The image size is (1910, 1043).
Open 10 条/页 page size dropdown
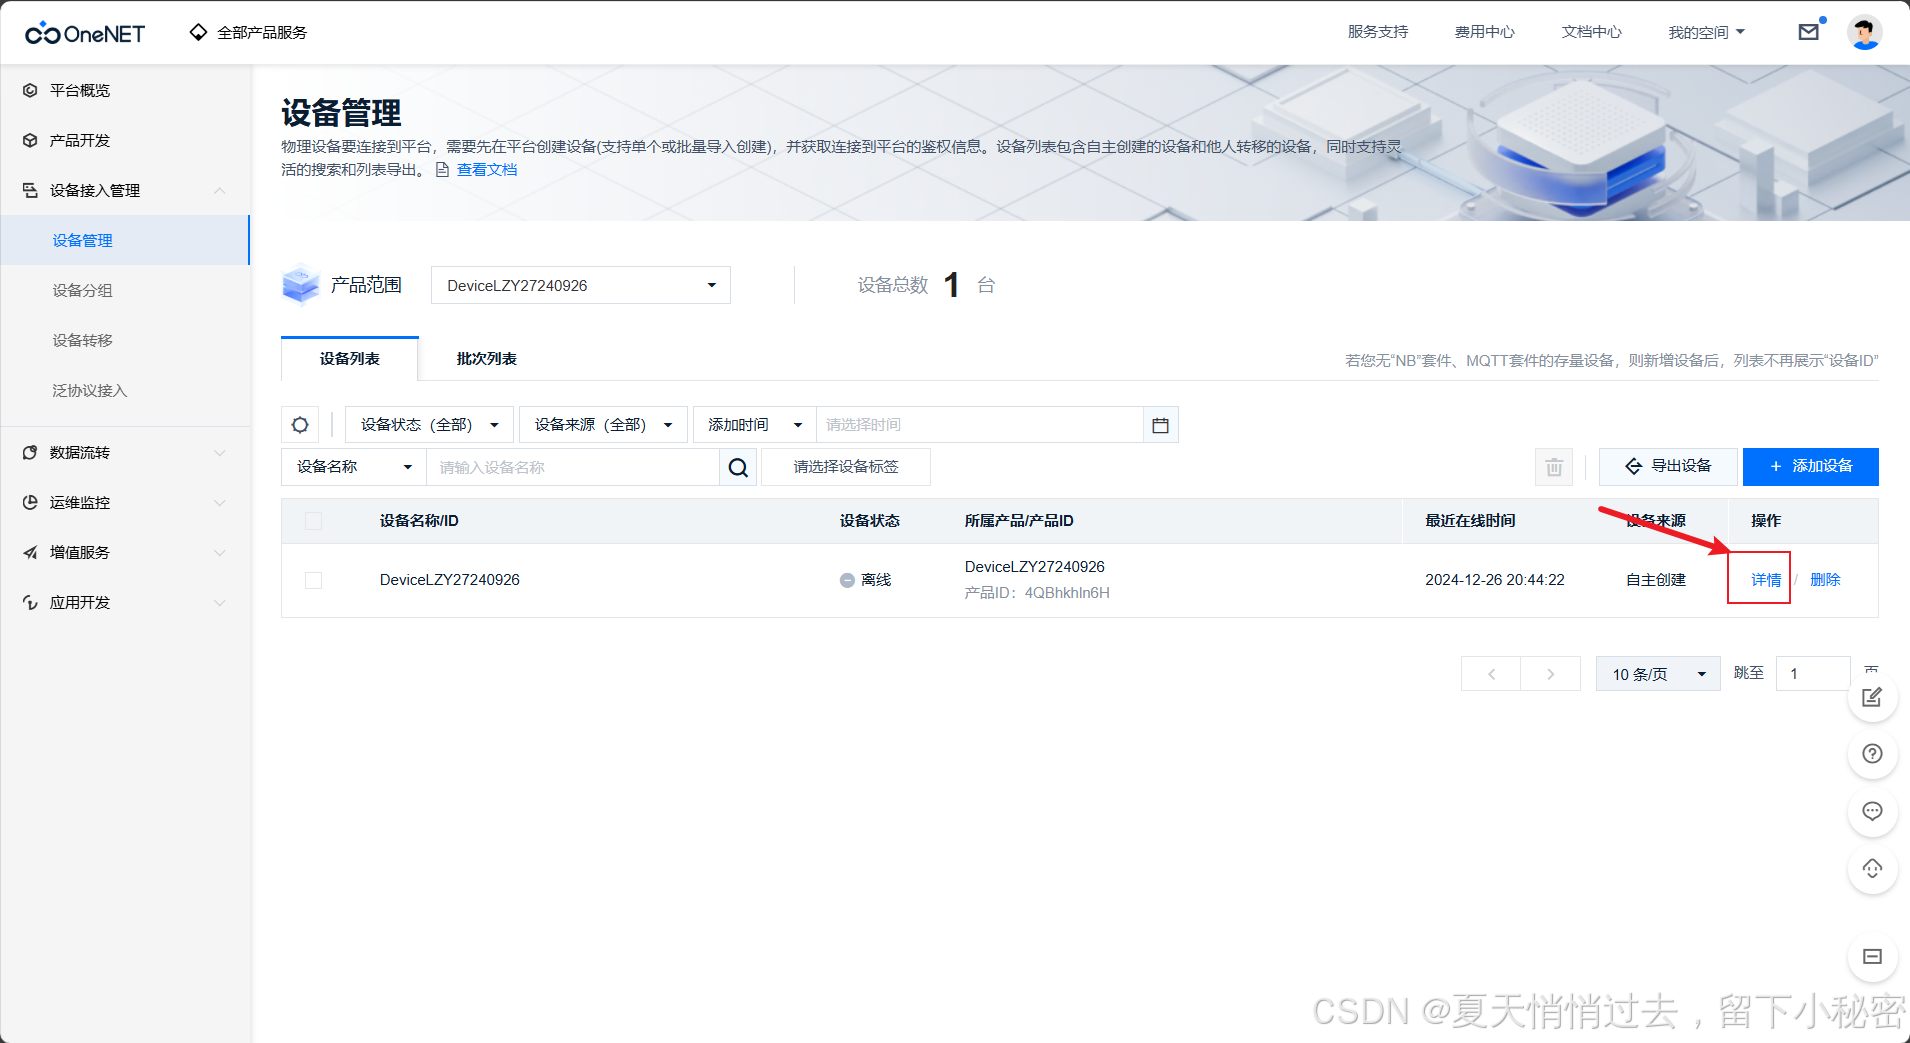pyautogui.click(x=1658, y=674)
